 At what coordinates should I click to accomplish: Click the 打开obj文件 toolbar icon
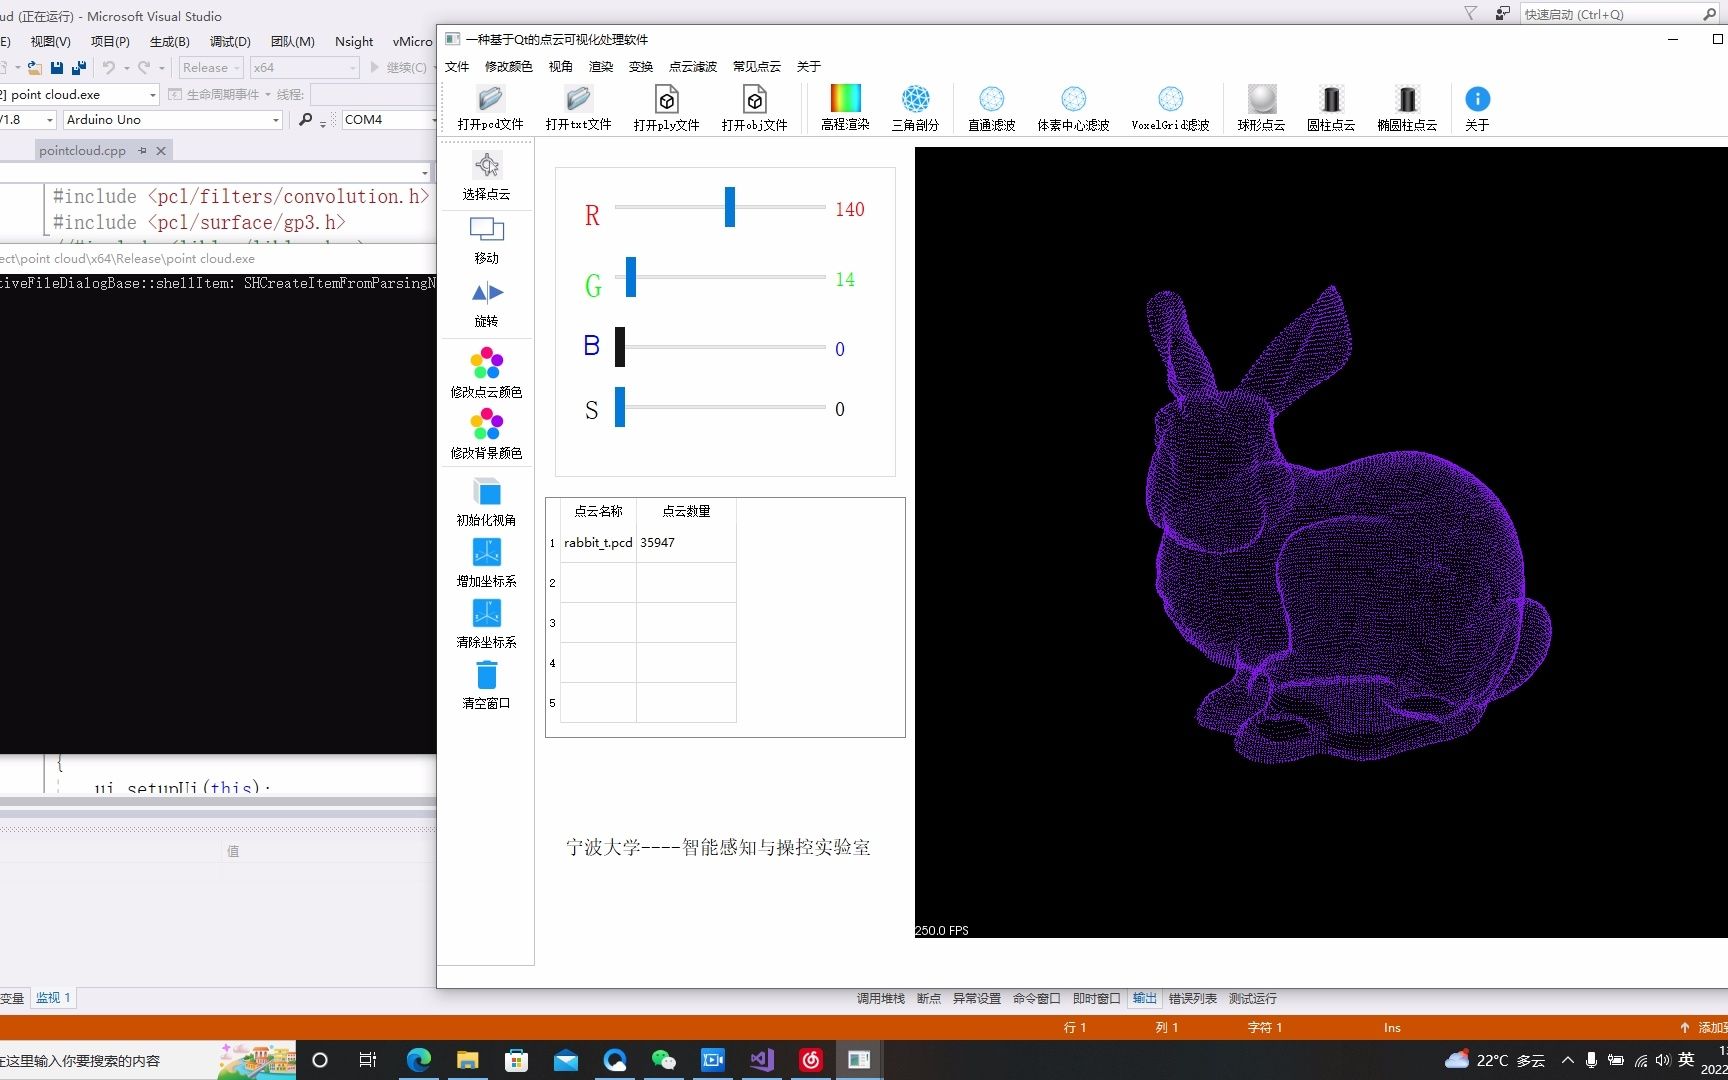tap(754, 108)
